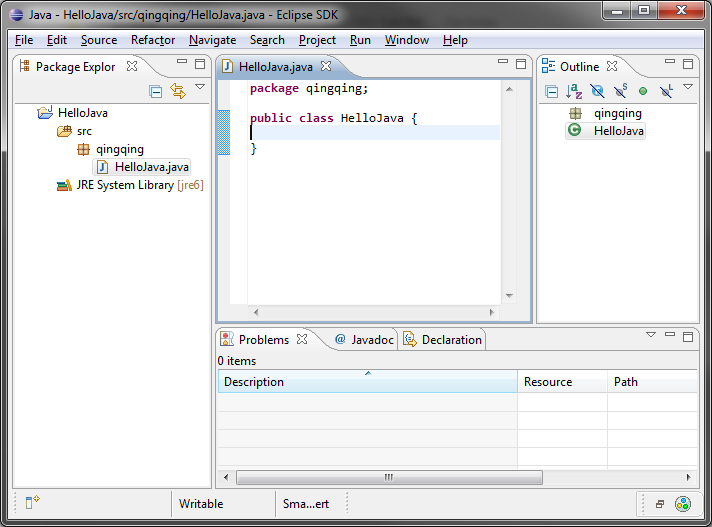
Task: Select HelloJava.java in Package Explorer
Action: click(151, 167)
